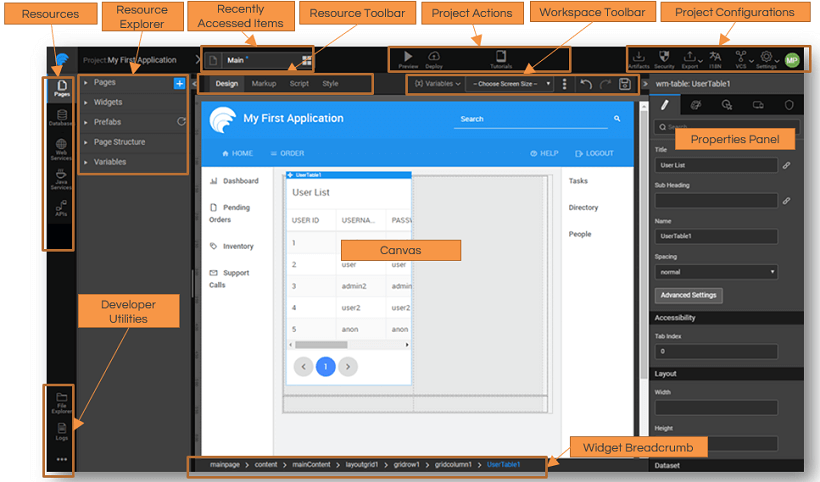Click the Advanced Settings button
This screenshot has height=482, width=820.
point(688,295)
